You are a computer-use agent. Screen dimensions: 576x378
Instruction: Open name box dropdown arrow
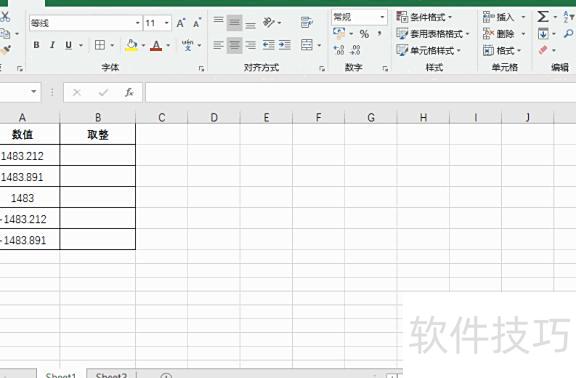coord(34,91)
